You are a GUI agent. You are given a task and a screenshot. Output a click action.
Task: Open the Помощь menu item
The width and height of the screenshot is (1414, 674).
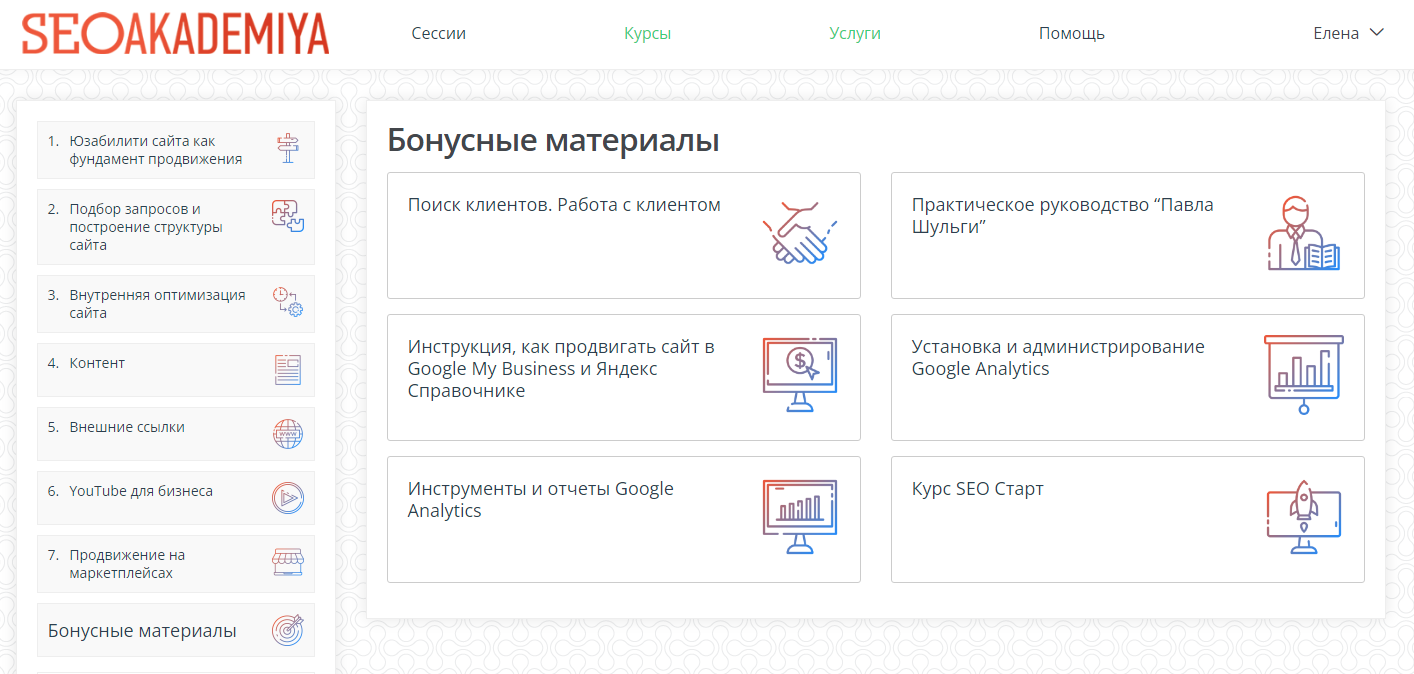tap(1072, 33)
